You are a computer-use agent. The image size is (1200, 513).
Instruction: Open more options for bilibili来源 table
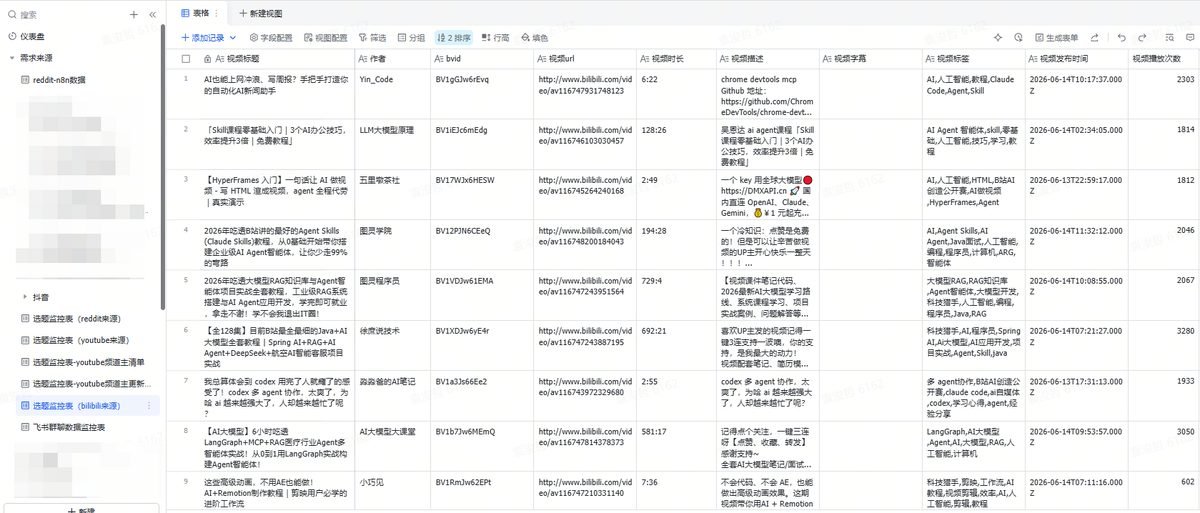(x=151, y=406)
